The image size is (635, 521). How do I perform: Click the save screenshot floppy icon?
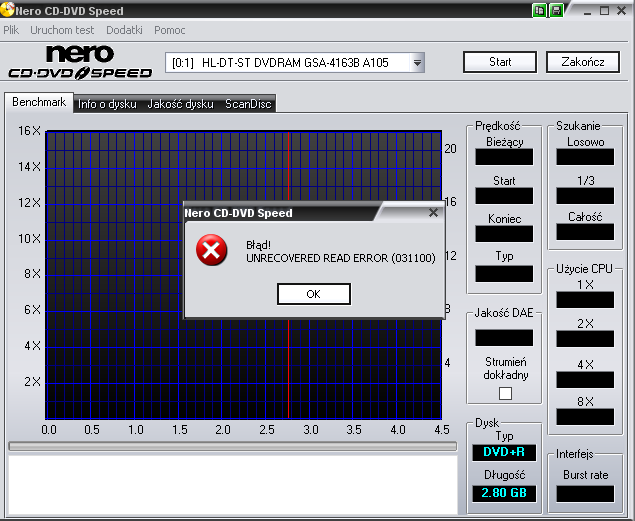[x=556, y=11]
